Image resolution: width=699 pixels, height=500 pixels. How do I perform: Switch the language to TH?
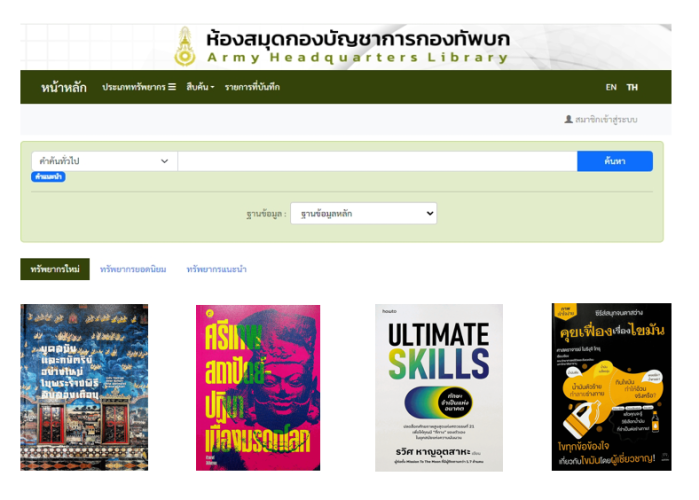(x=632, y=87)
